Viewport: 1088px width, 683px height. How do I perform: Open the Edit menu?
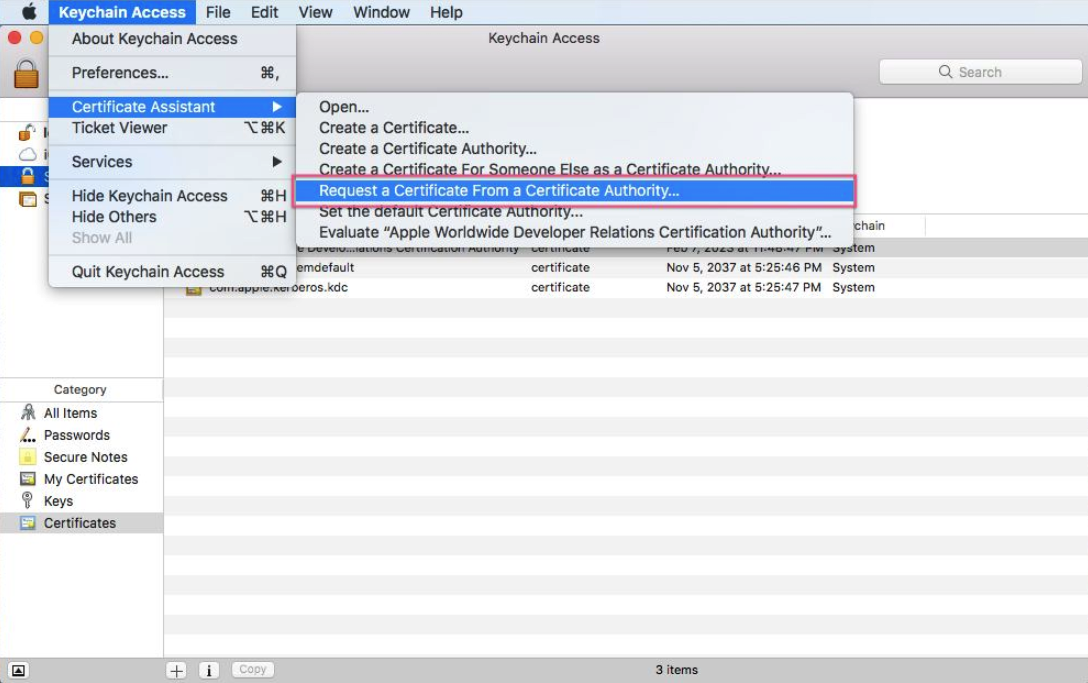tap(264, 12)
